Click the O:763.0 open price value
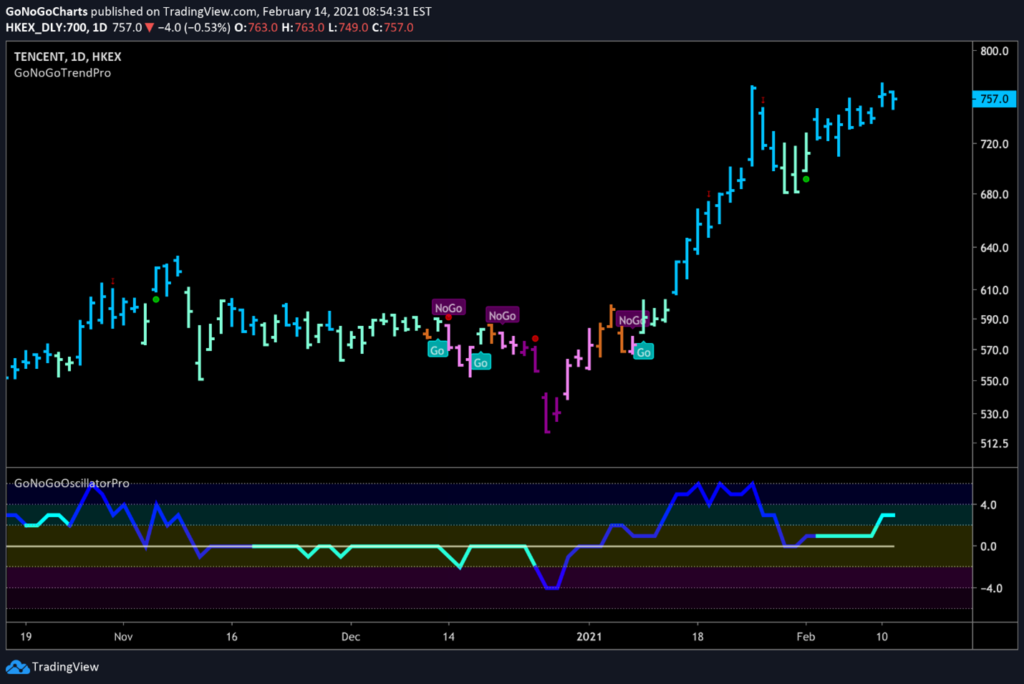The height and width of the screenshot is (684, 1024). [256, 27]
